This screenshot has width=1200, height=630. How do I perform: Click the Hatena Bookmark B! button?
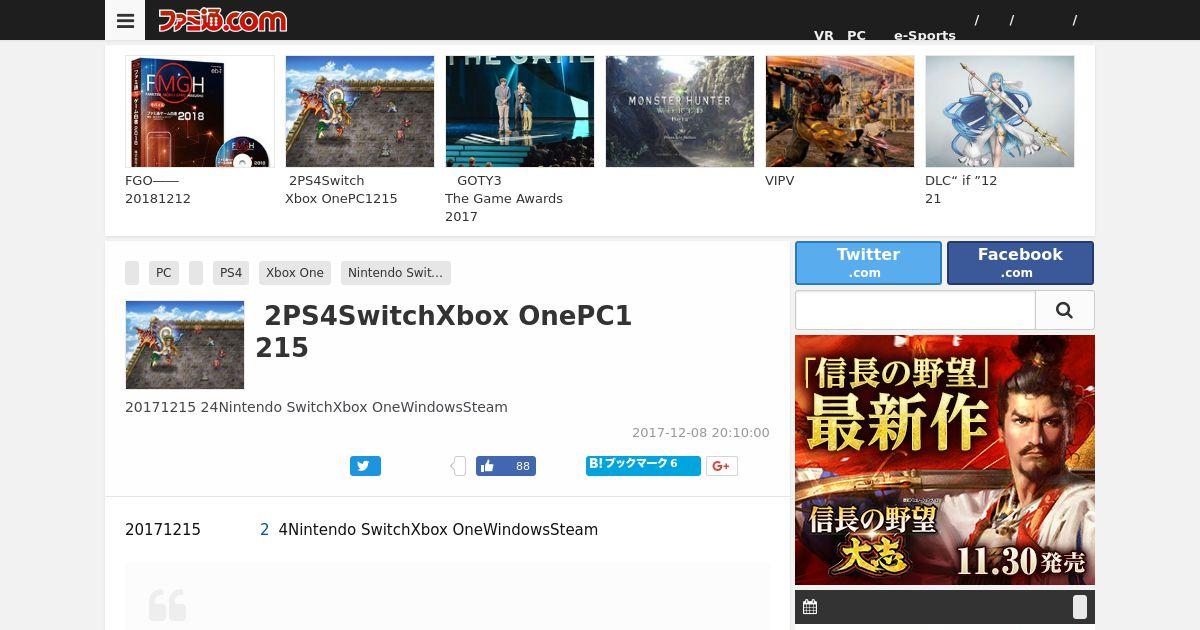[x=643, y=465]
